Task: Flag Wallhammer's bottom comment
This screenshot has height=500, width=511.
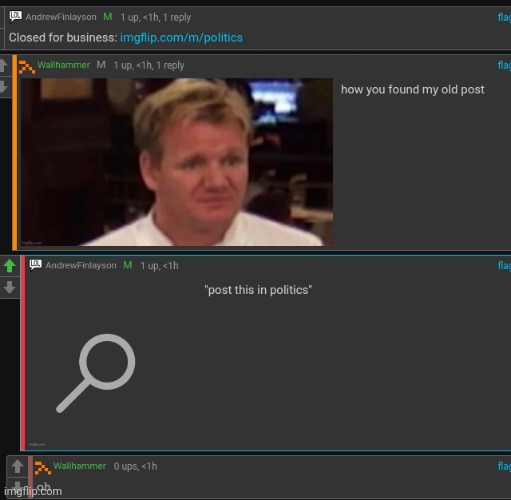Action: [504, 466]
